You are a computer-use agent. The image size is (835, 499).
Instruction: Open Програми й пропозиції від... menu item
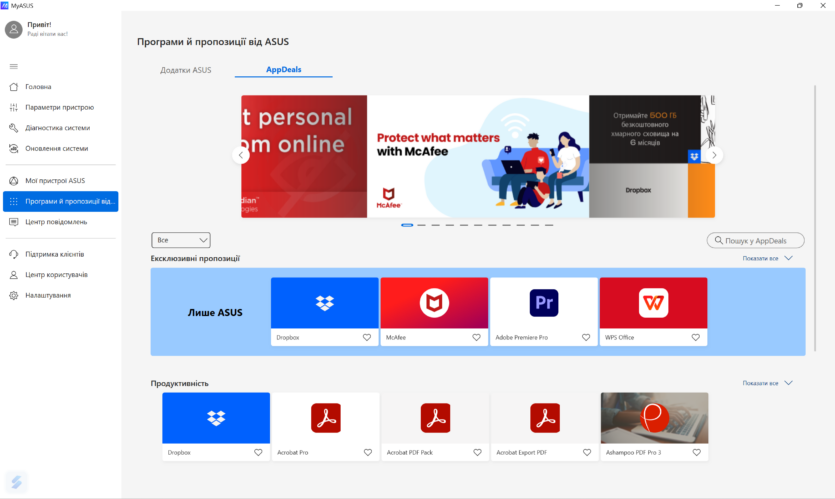[x=61, y=201]
